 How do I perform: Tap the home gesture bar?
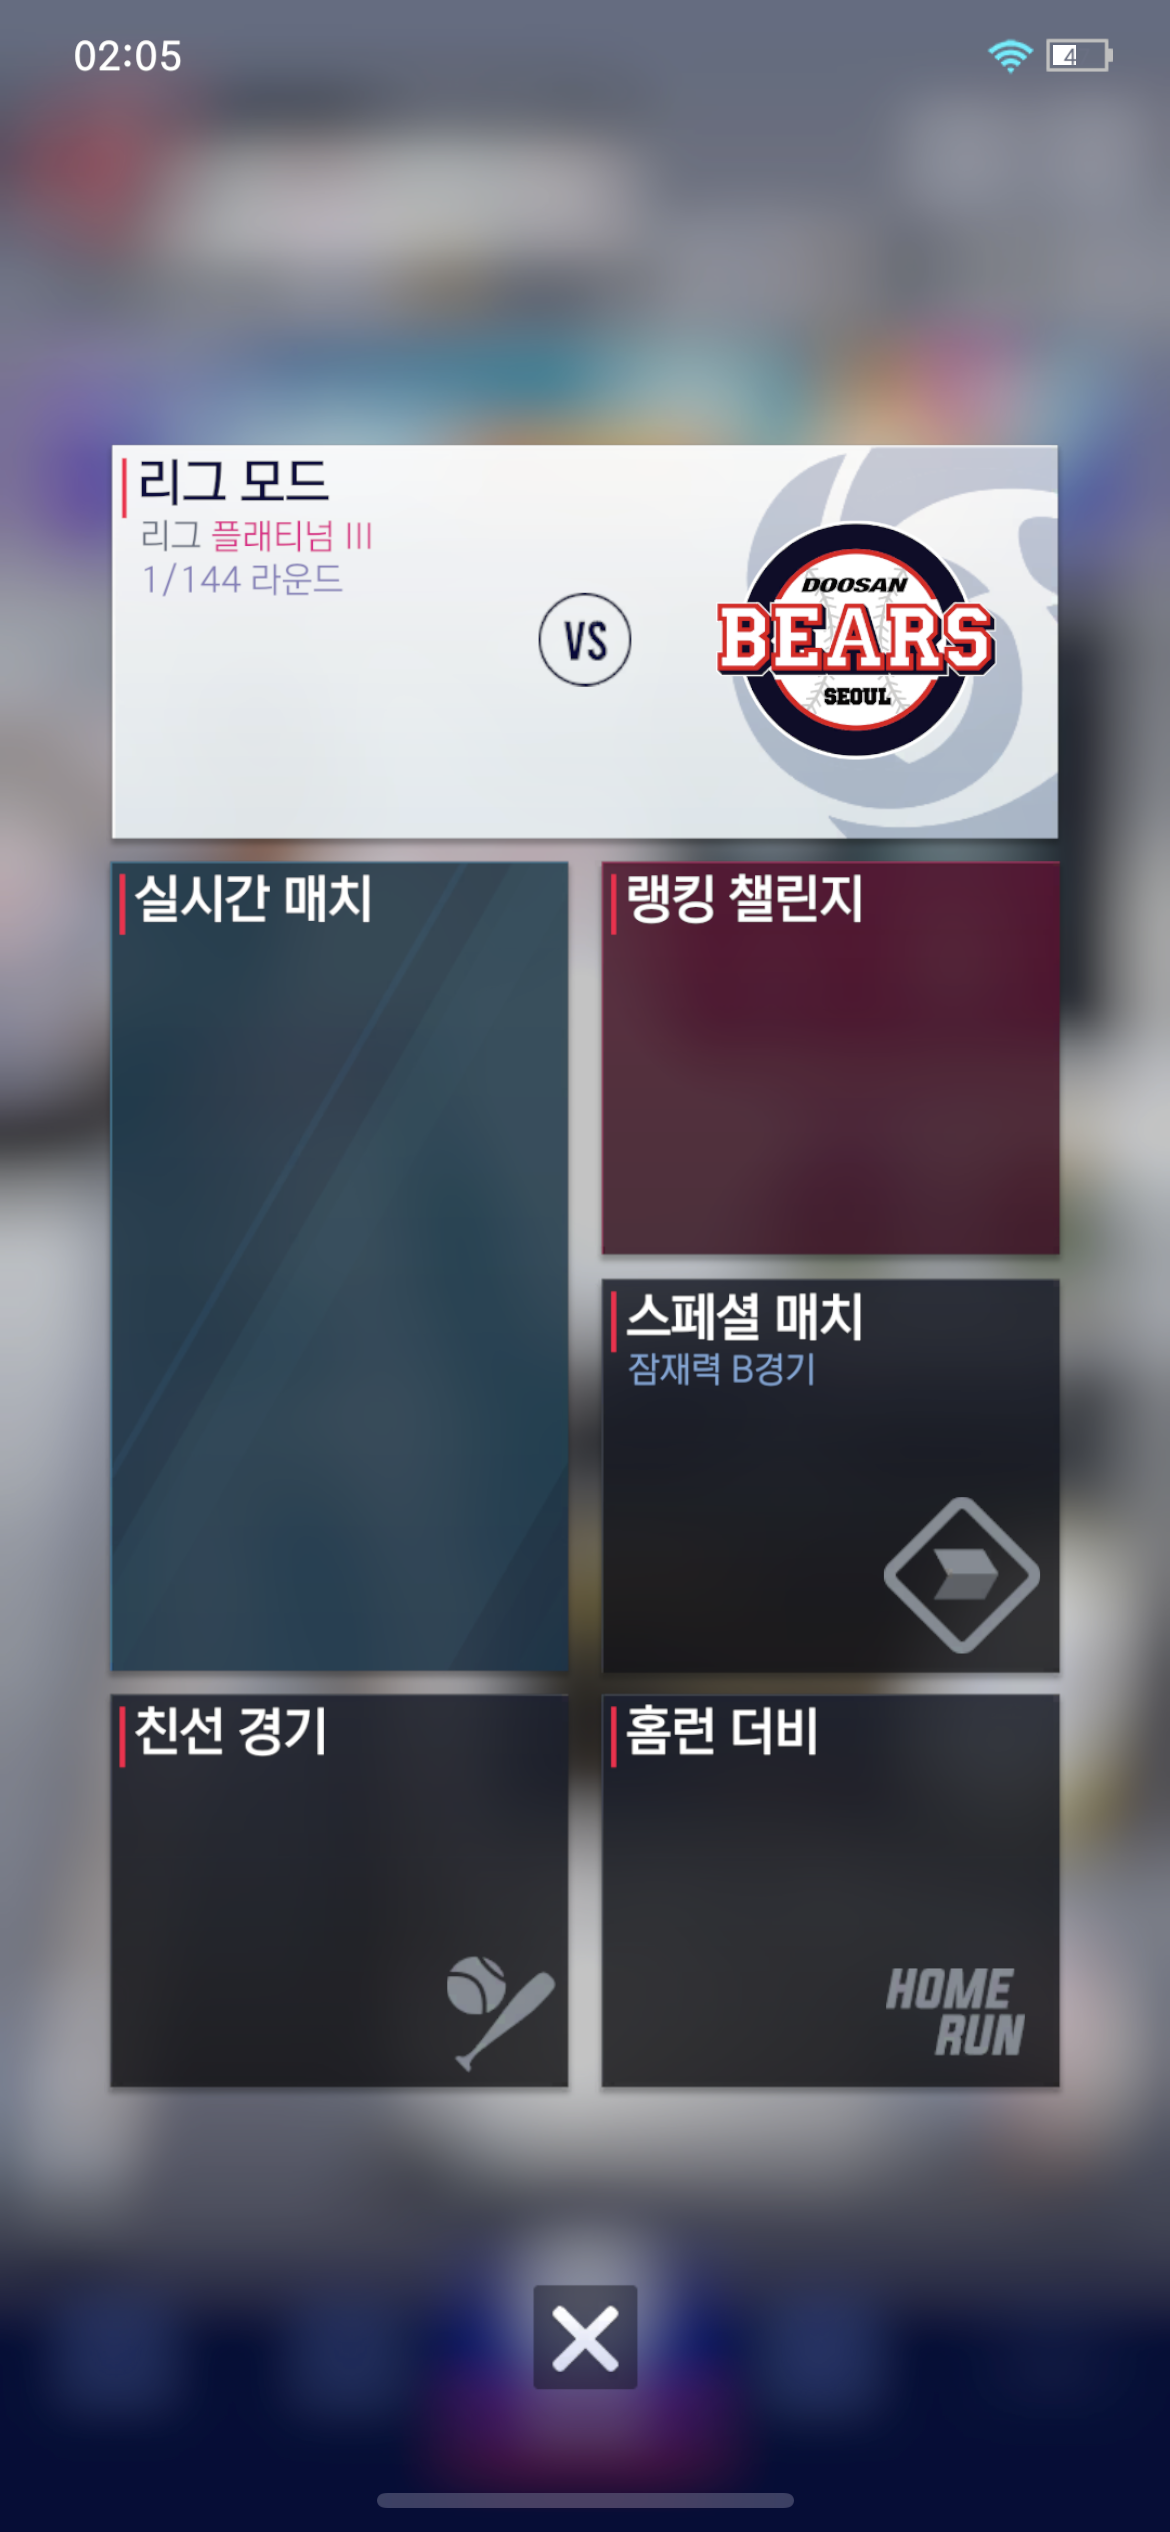[x=585, y=2500]
